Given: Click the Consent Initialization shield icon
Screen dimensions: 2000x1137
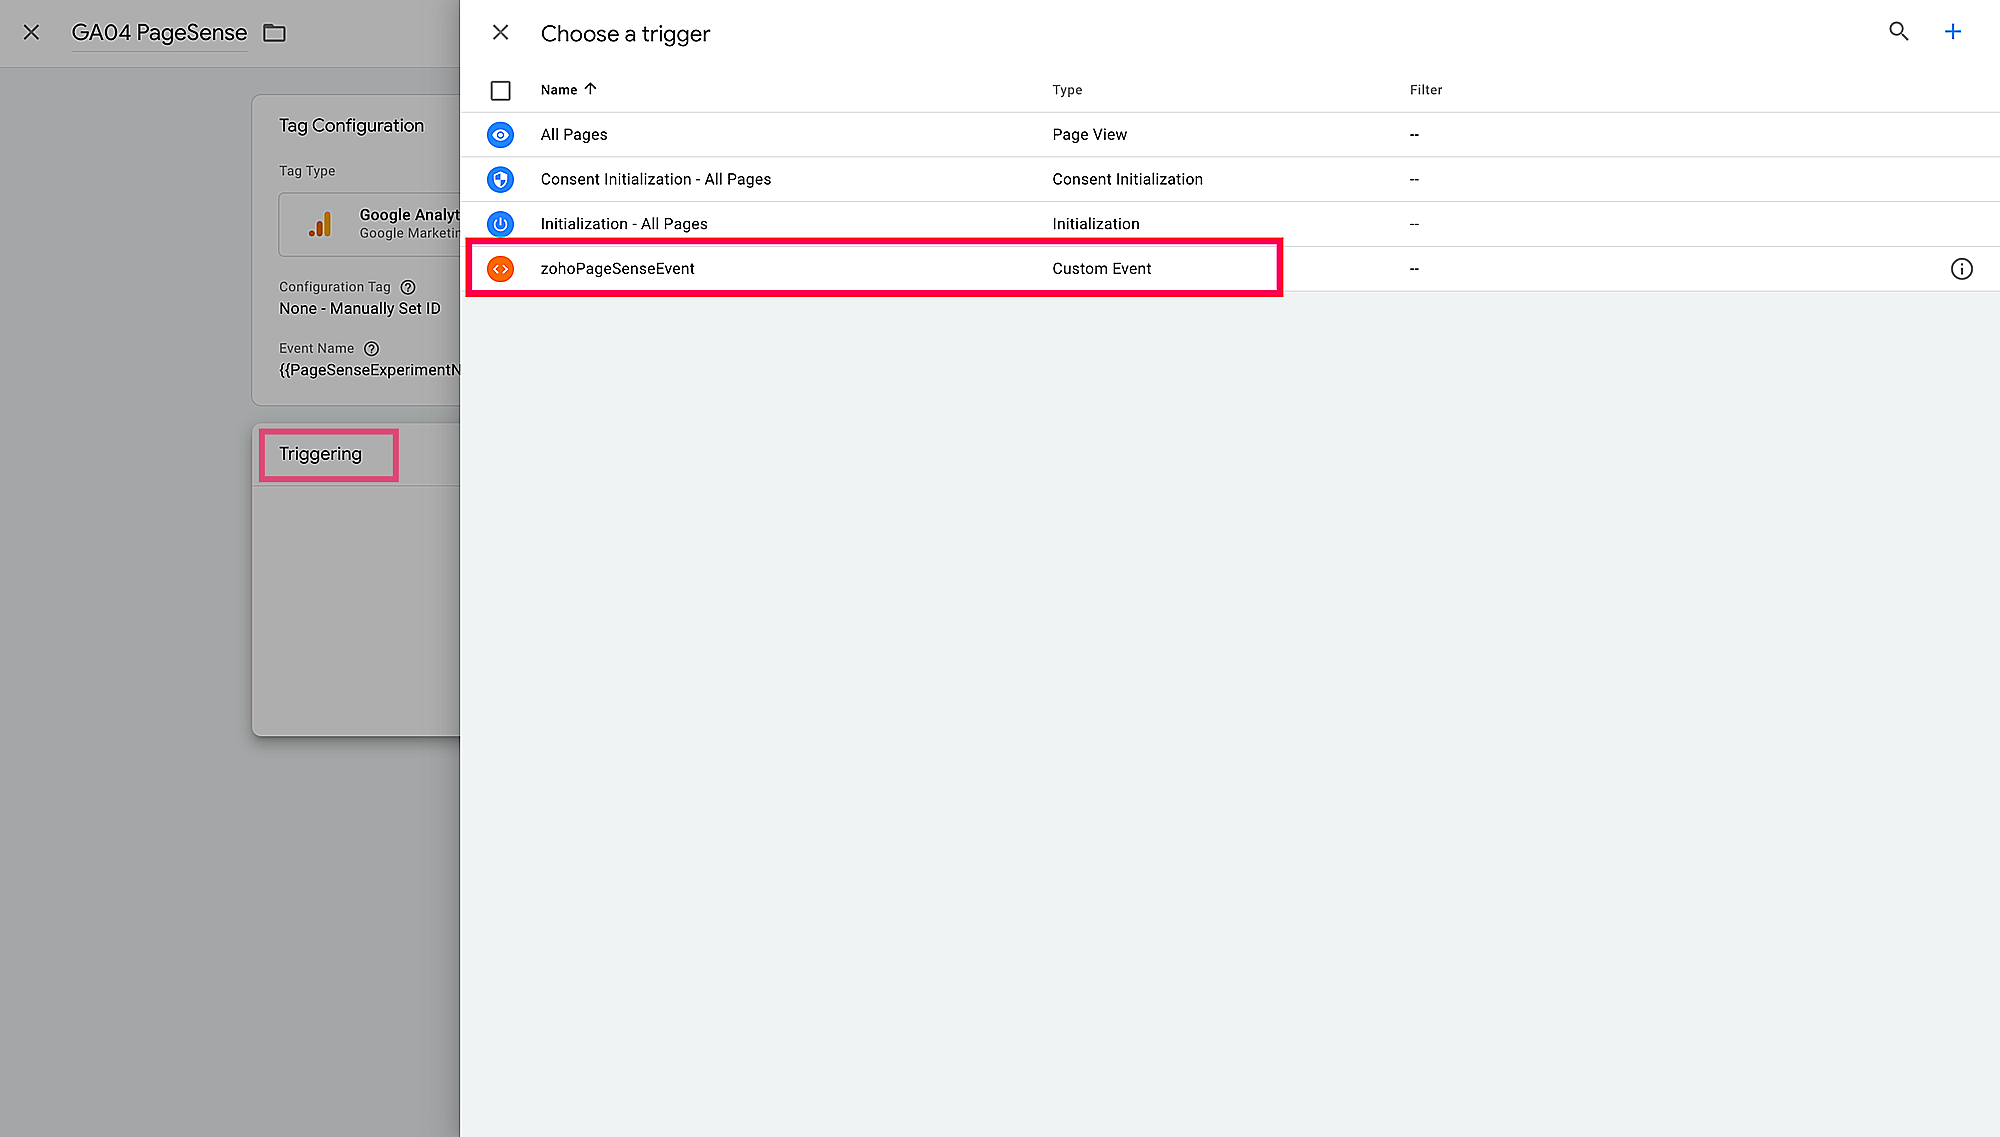Looking at the screenshot, I should click(500, 180).
